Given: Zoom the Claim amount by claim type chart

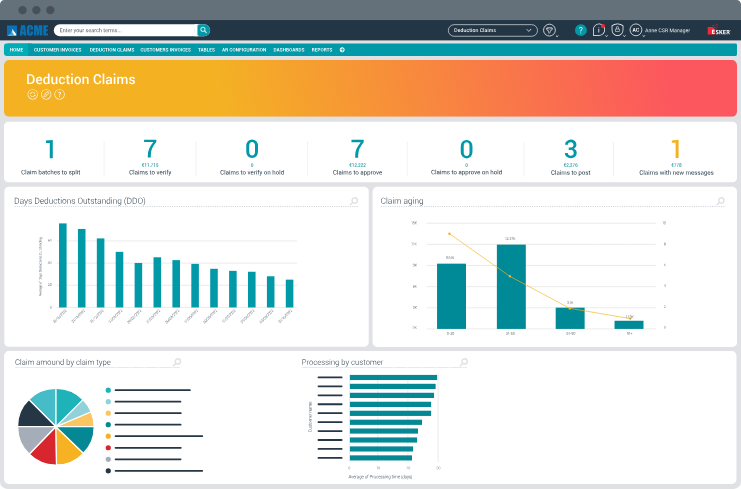Looking at the screenshot, I should coord(177,362).
